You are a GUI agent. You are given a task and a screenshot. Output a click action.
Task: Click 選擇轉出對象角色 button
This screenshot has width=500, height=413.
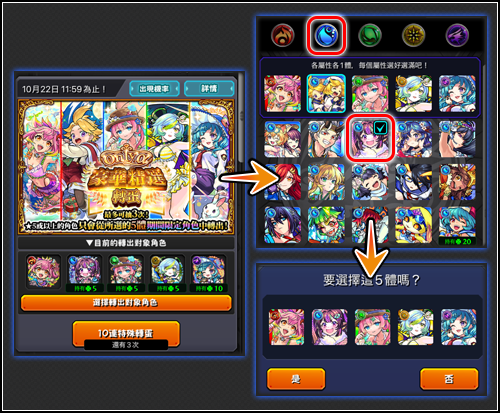126,303
